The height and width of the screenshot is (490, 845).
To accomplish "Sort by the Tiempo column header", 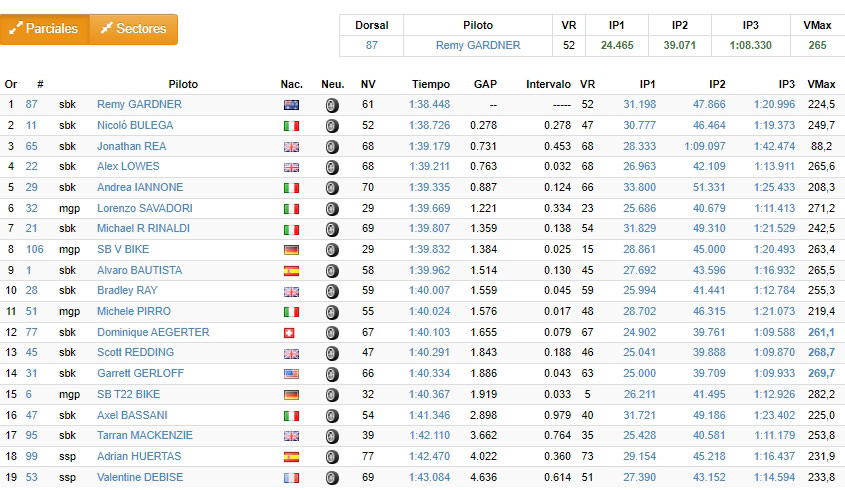I will [x=430, y=85].
